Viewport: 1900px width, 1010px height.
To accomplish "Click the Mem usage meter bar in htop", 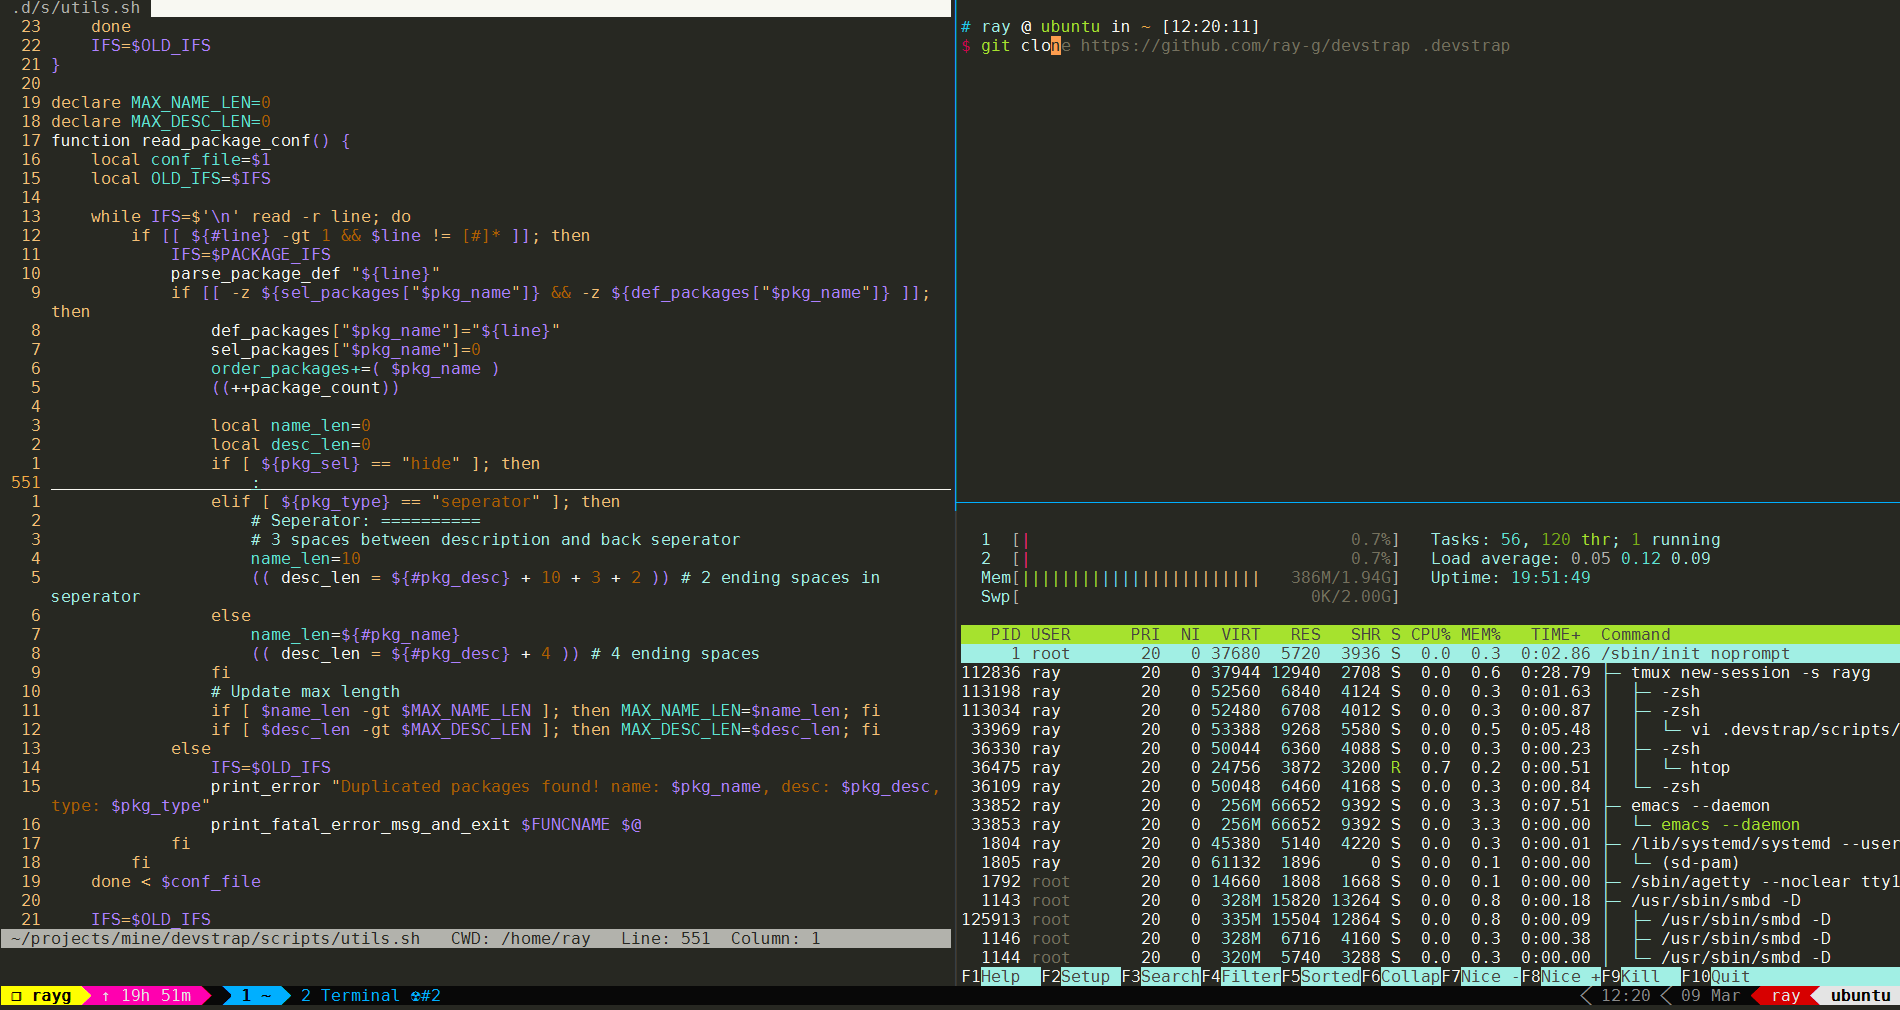I will (x=1190, y=578).
